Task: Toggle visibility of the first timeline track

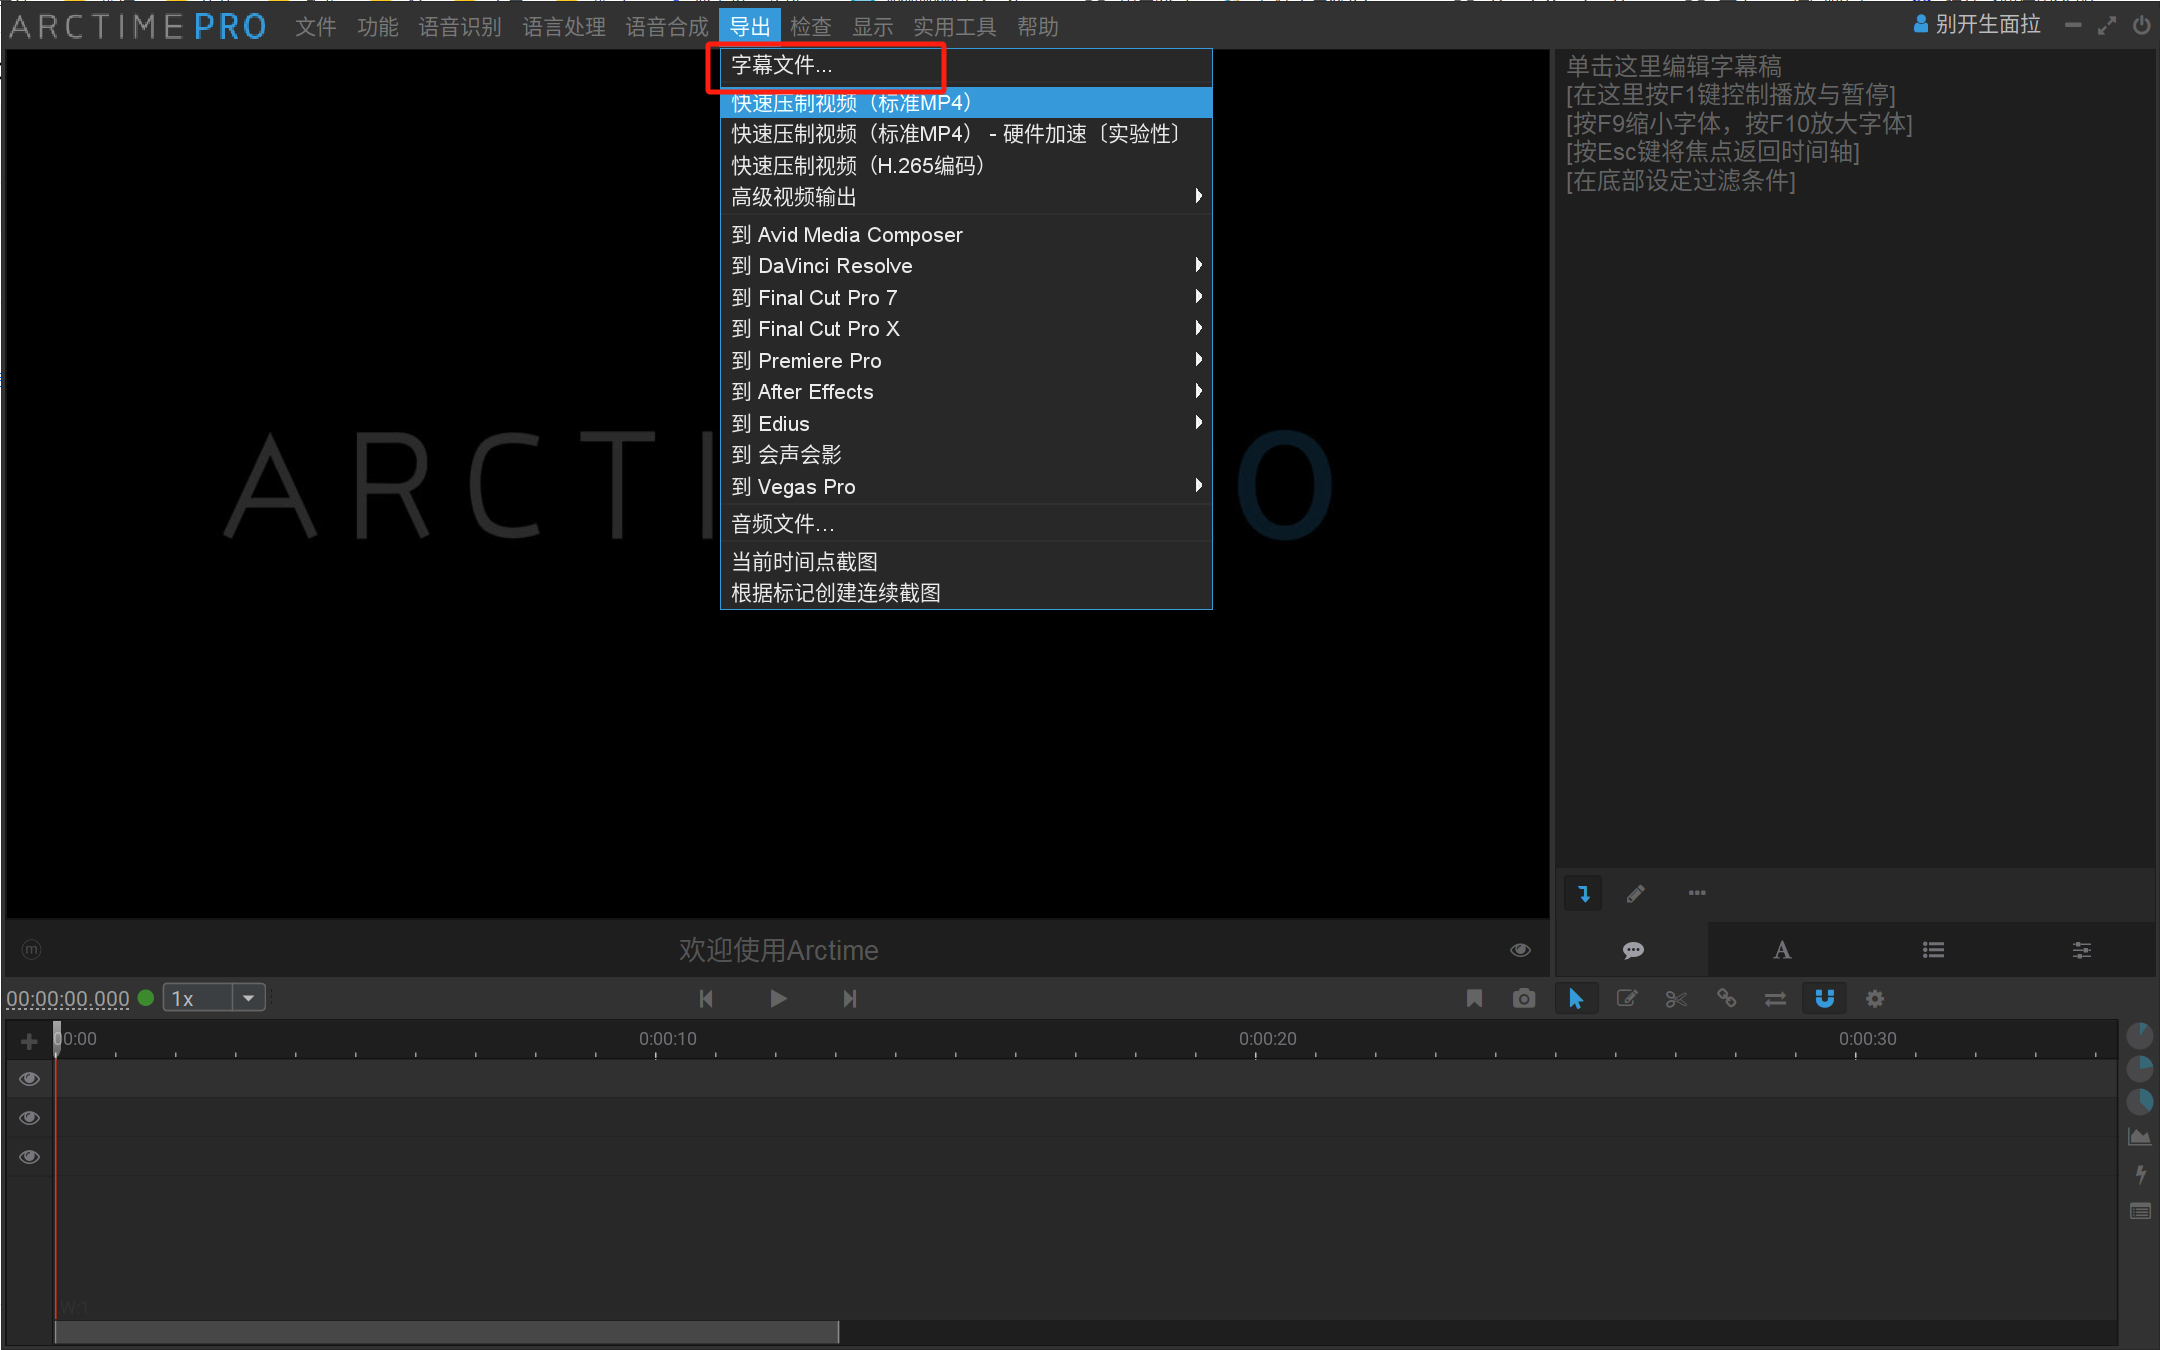Action: point(30,1078)
